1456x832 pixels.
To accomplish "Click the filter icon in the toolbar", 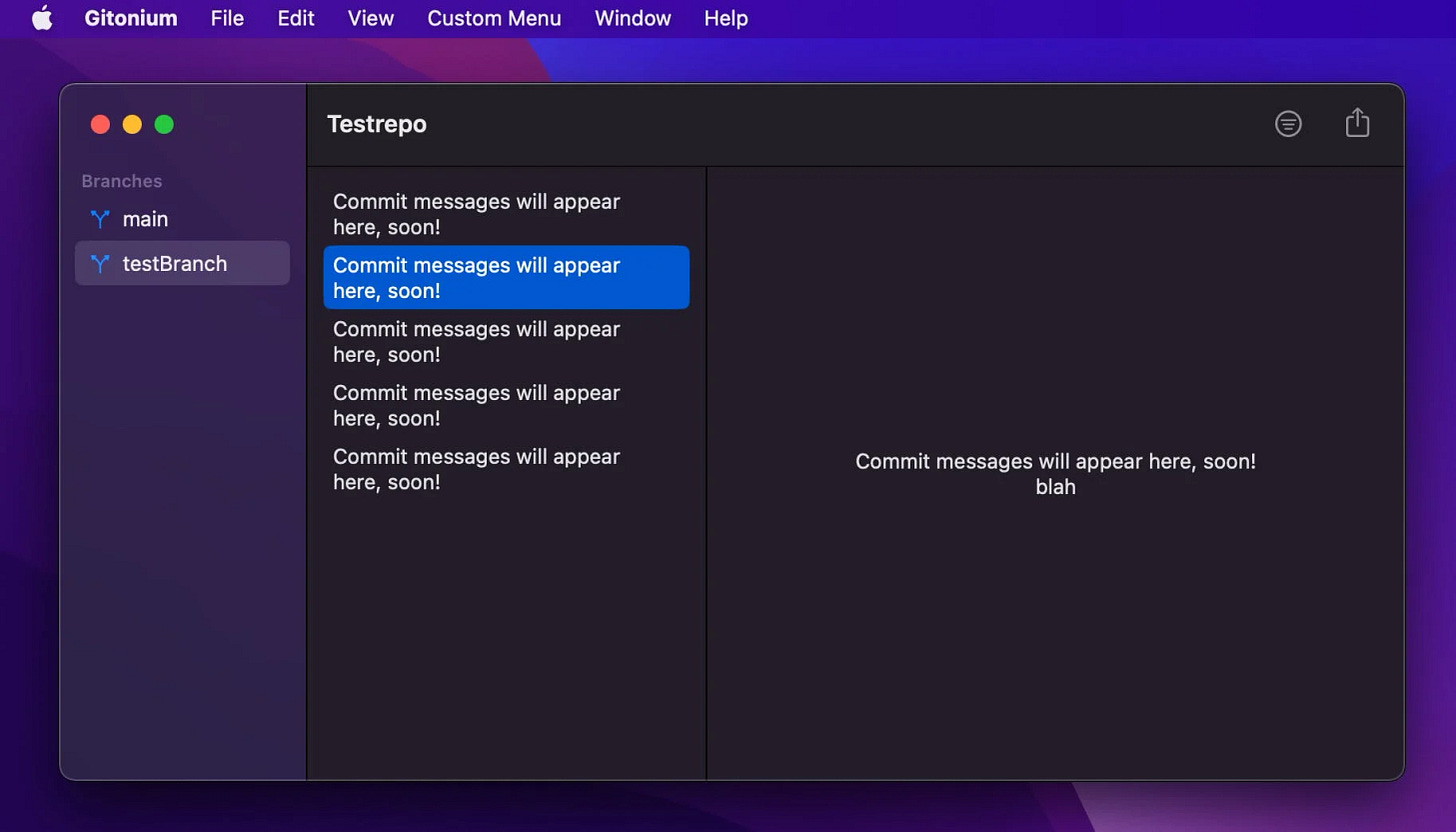I will 1288,124.
